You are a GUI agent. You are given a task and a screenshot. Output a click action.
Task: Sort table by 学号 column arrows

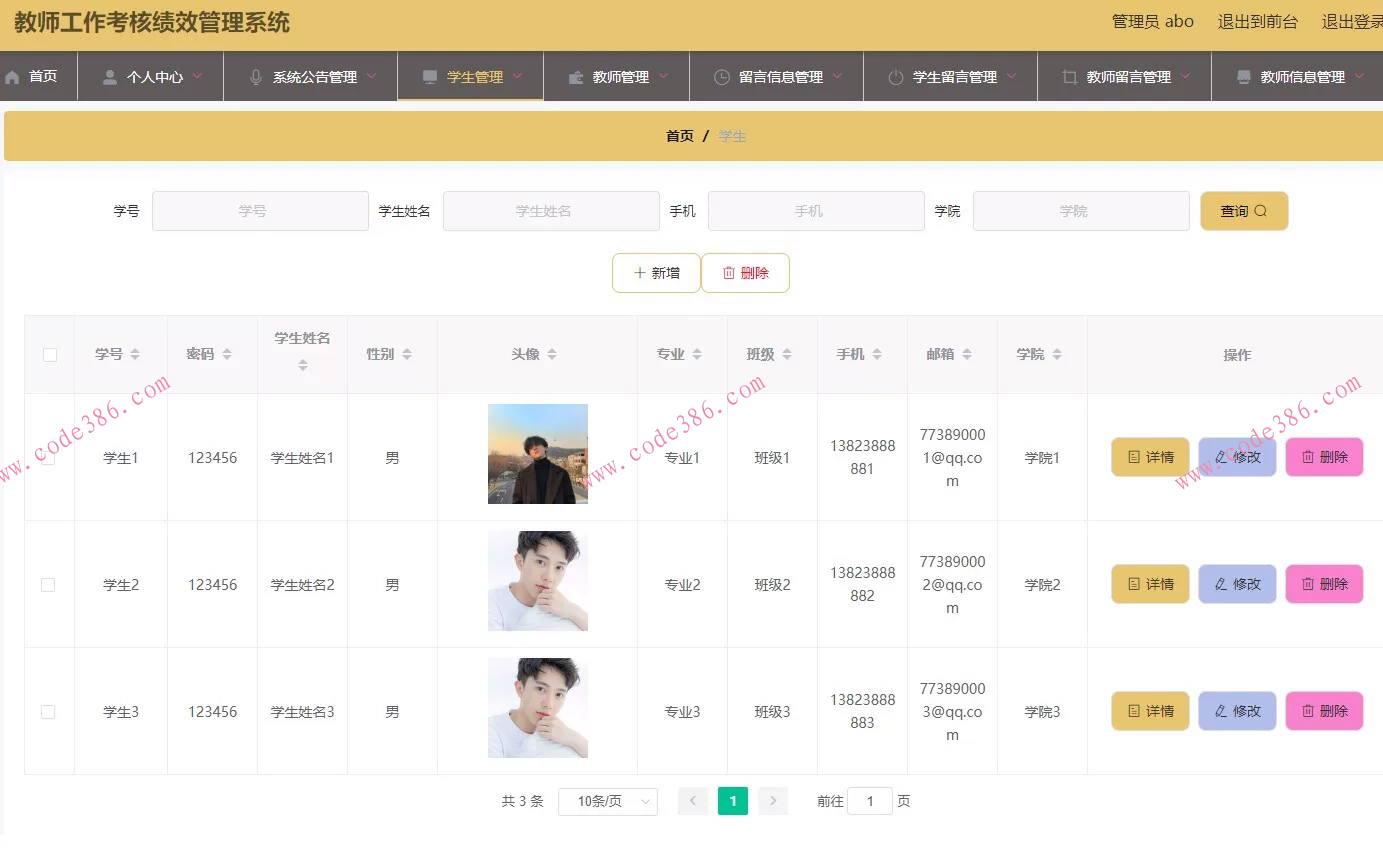pos(135,355)
